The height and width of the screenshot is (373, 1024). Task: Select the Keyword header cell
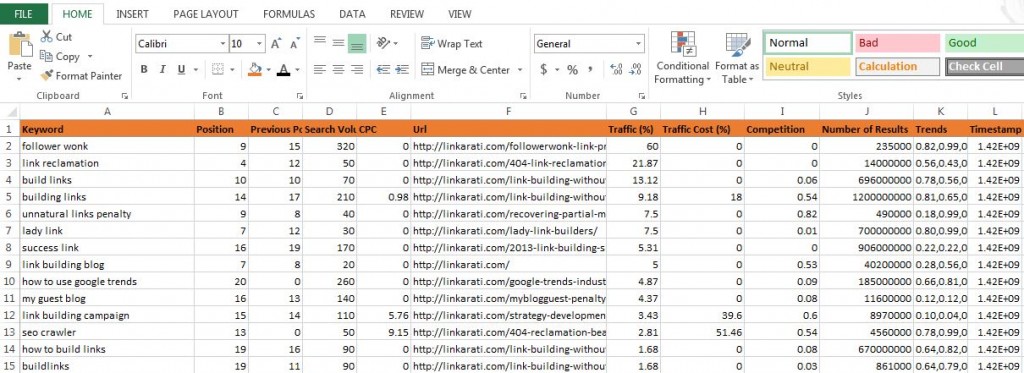[x=107, y=129]
